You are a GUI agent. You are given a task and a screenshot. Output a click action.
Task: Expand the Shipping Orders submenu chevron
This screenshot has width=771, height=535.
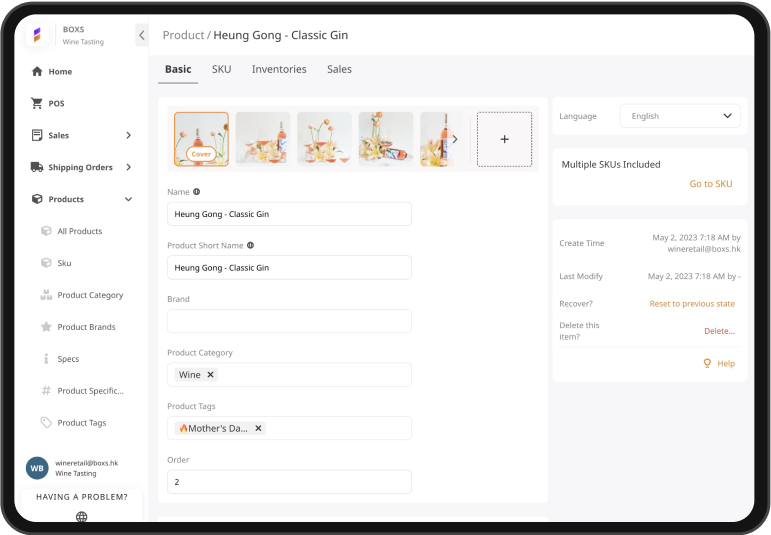click(128, 167)
